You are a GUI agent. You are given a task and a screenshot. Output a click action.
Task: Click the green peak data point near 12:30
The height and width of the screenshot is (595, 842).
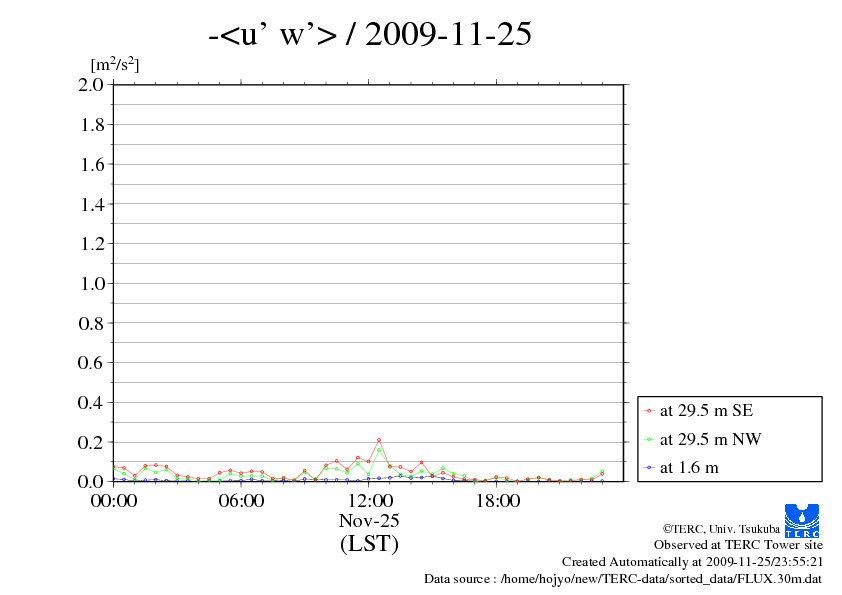(379, 450)
